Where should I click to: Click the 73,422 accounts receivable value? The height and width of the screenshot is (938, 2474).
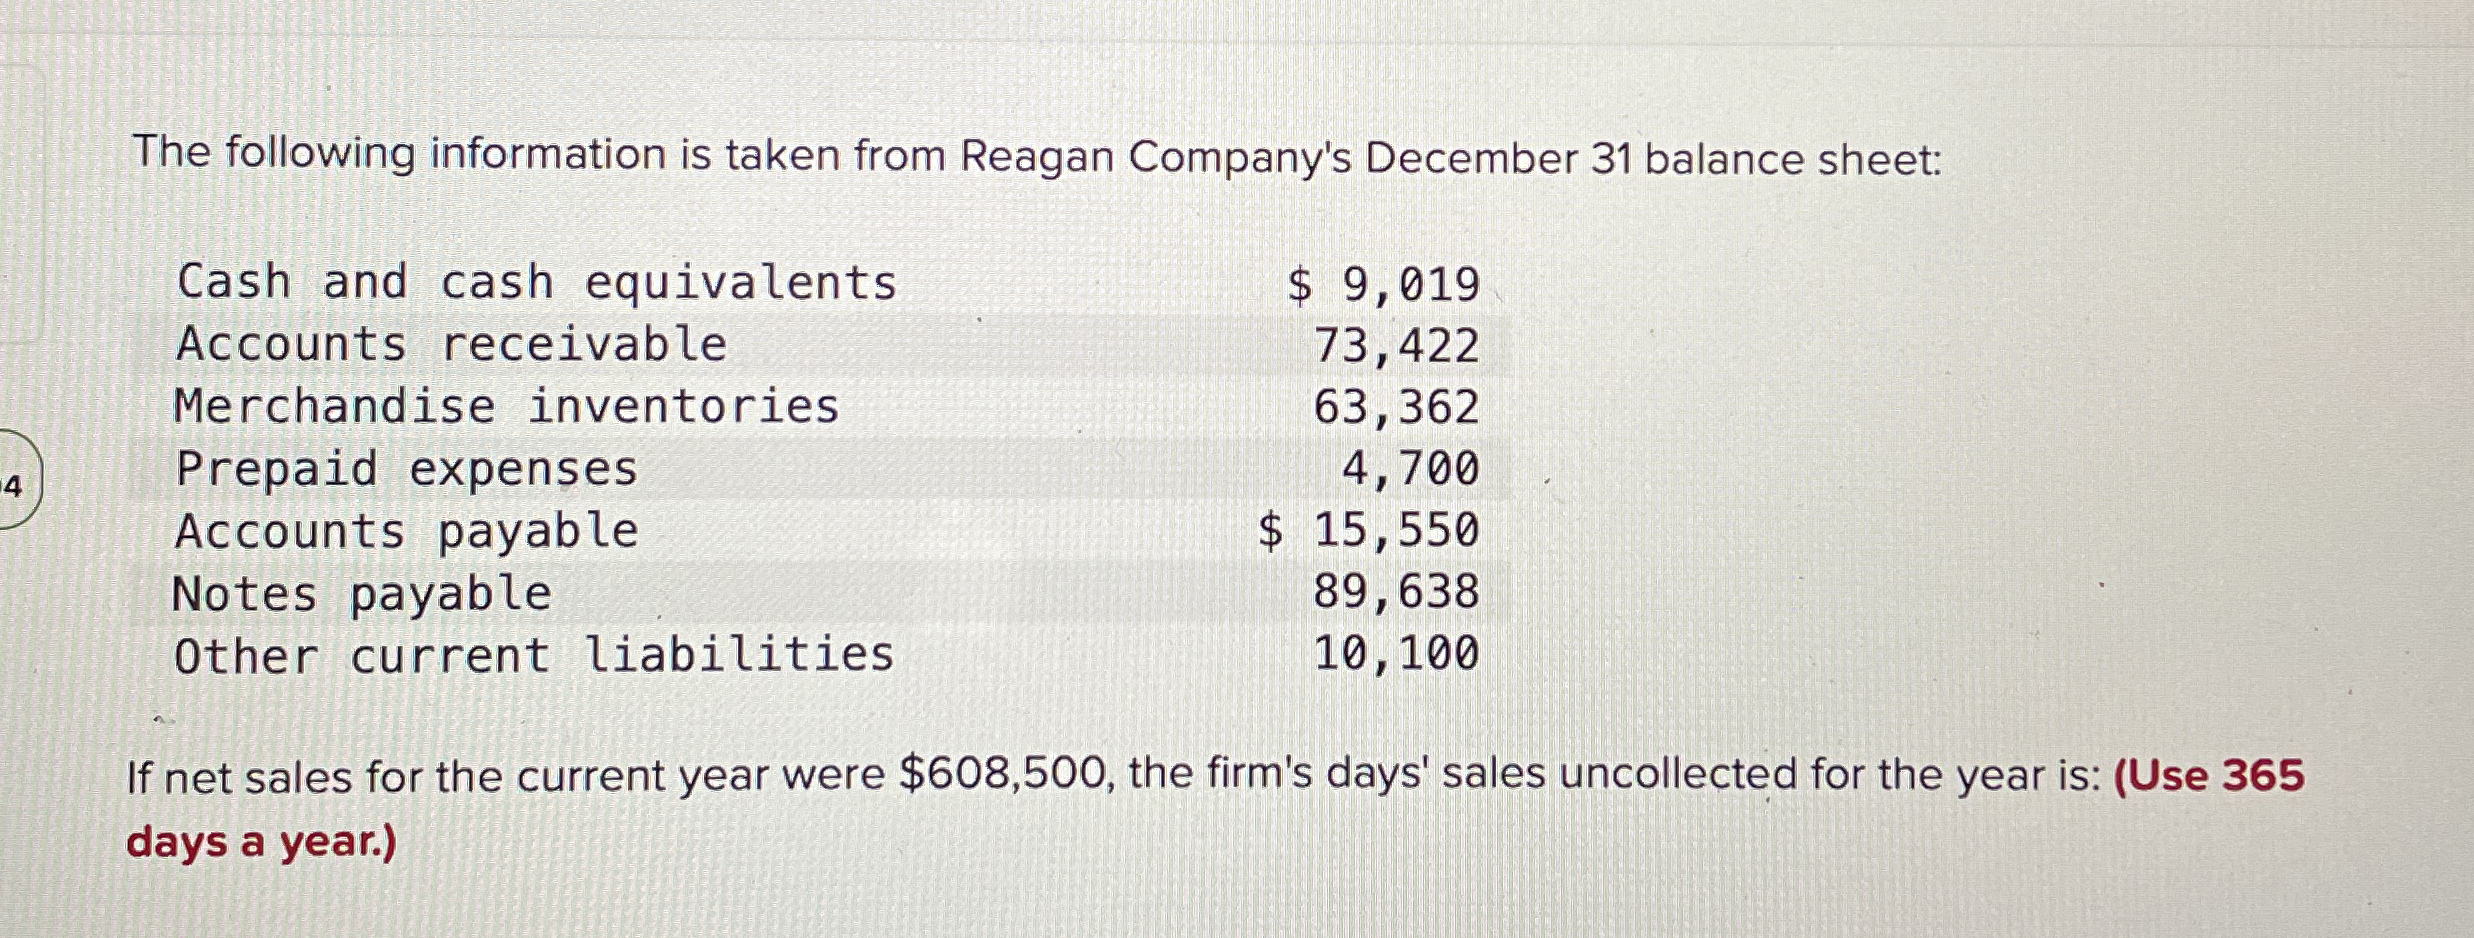[1396, 347]
